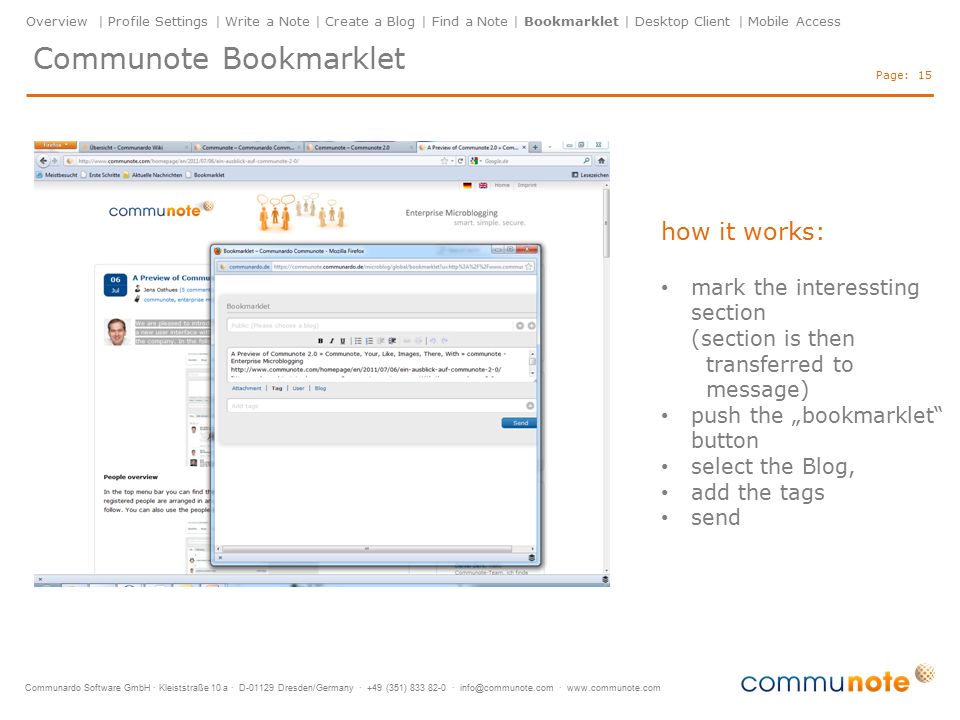
Task: Click the communote logo on the webpage
Action: click(161, 209)
